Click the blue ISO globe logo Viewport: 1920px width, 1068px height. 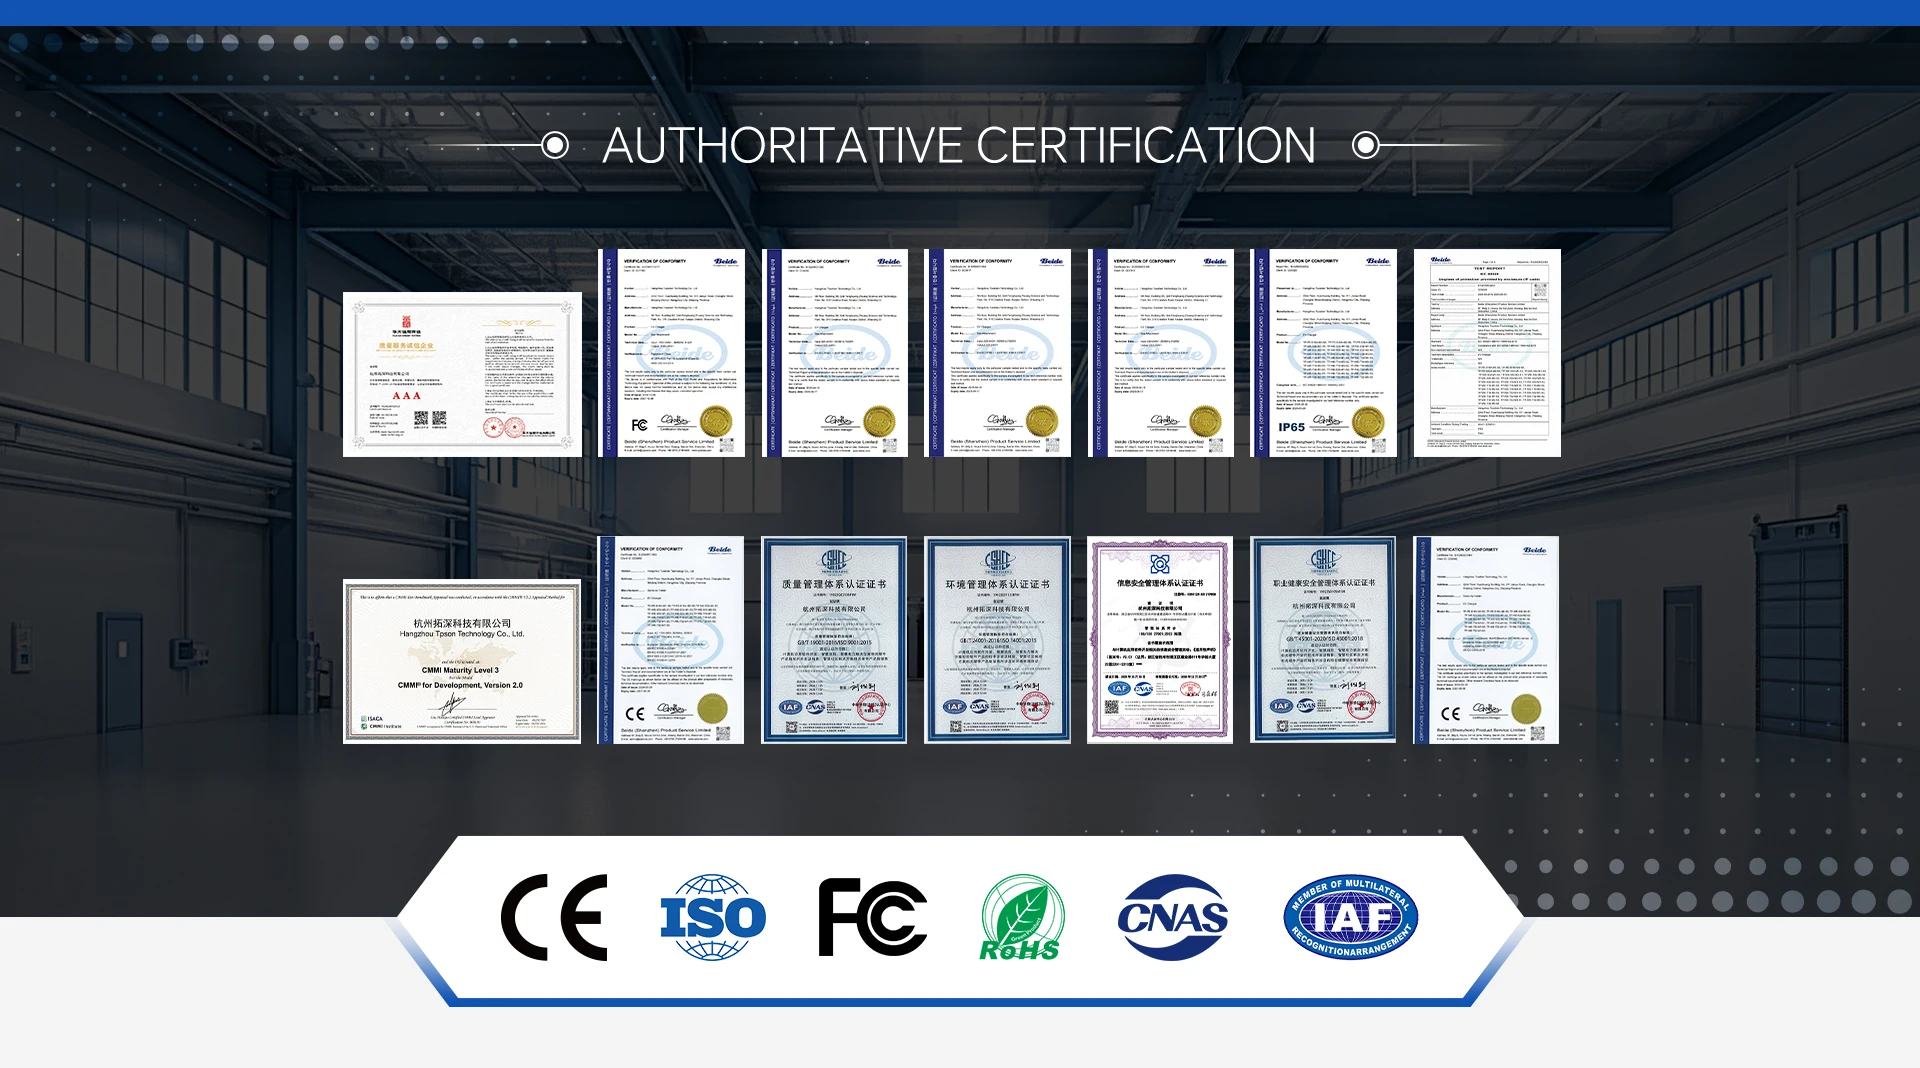pos(713,918)
